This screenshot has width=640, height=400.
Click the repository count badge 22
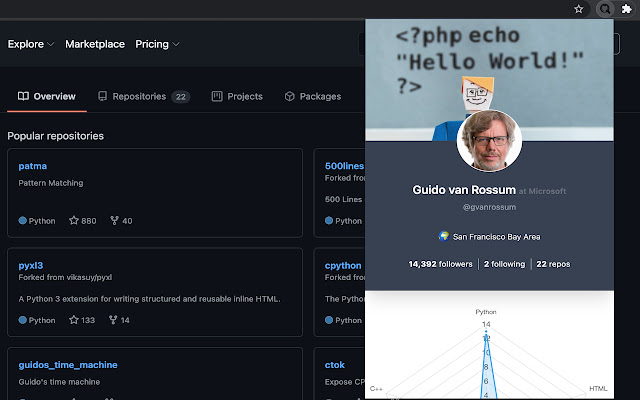[181, 97]
